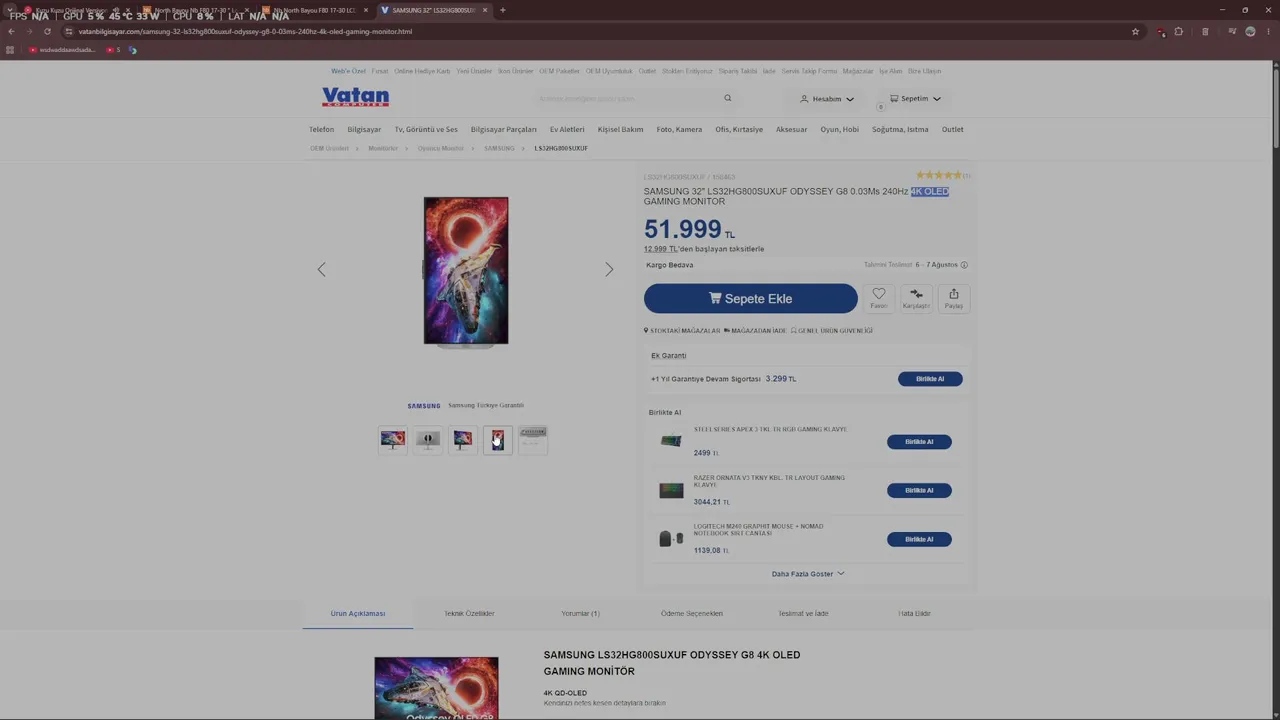The image size is (1280, 720).
Task: Click the five-star product rating
Action: 938,175
